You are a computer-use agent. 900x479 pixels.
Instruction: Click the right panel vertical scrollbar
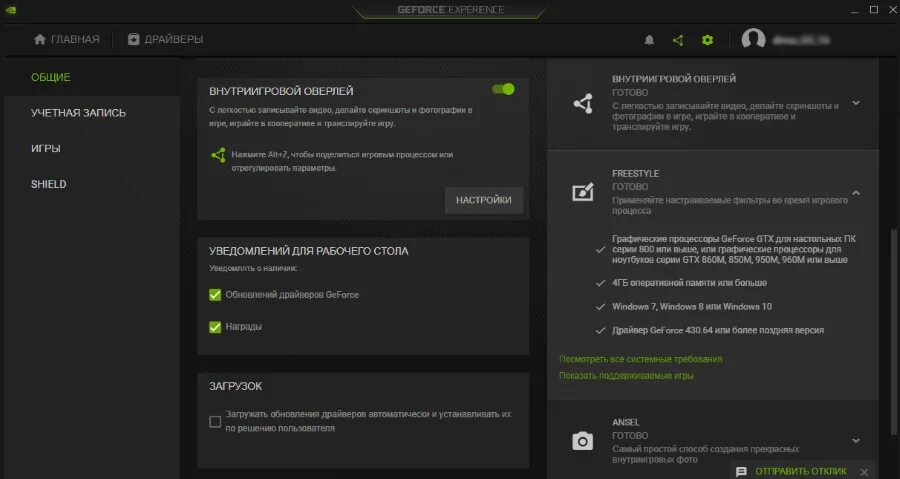pyautogui.click(x=894, y=333)
